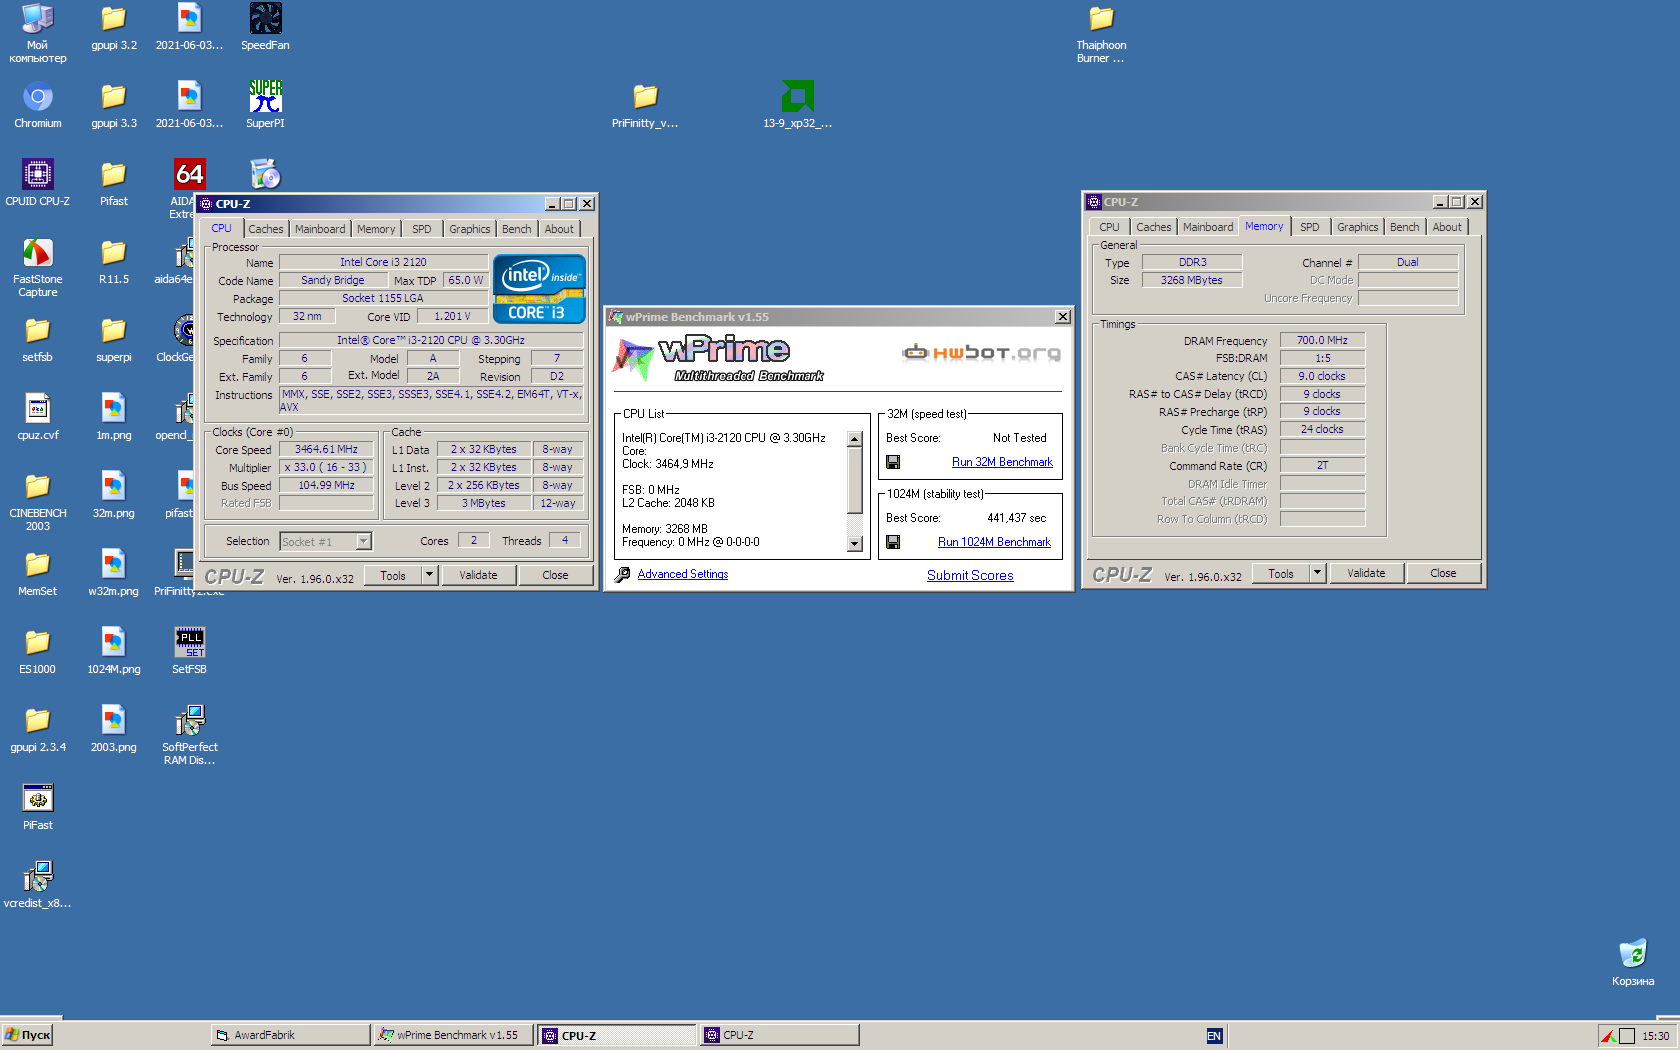Click Close button in the left CPU-Z window
1680x1050 pixels.
(x=555, y=575)
